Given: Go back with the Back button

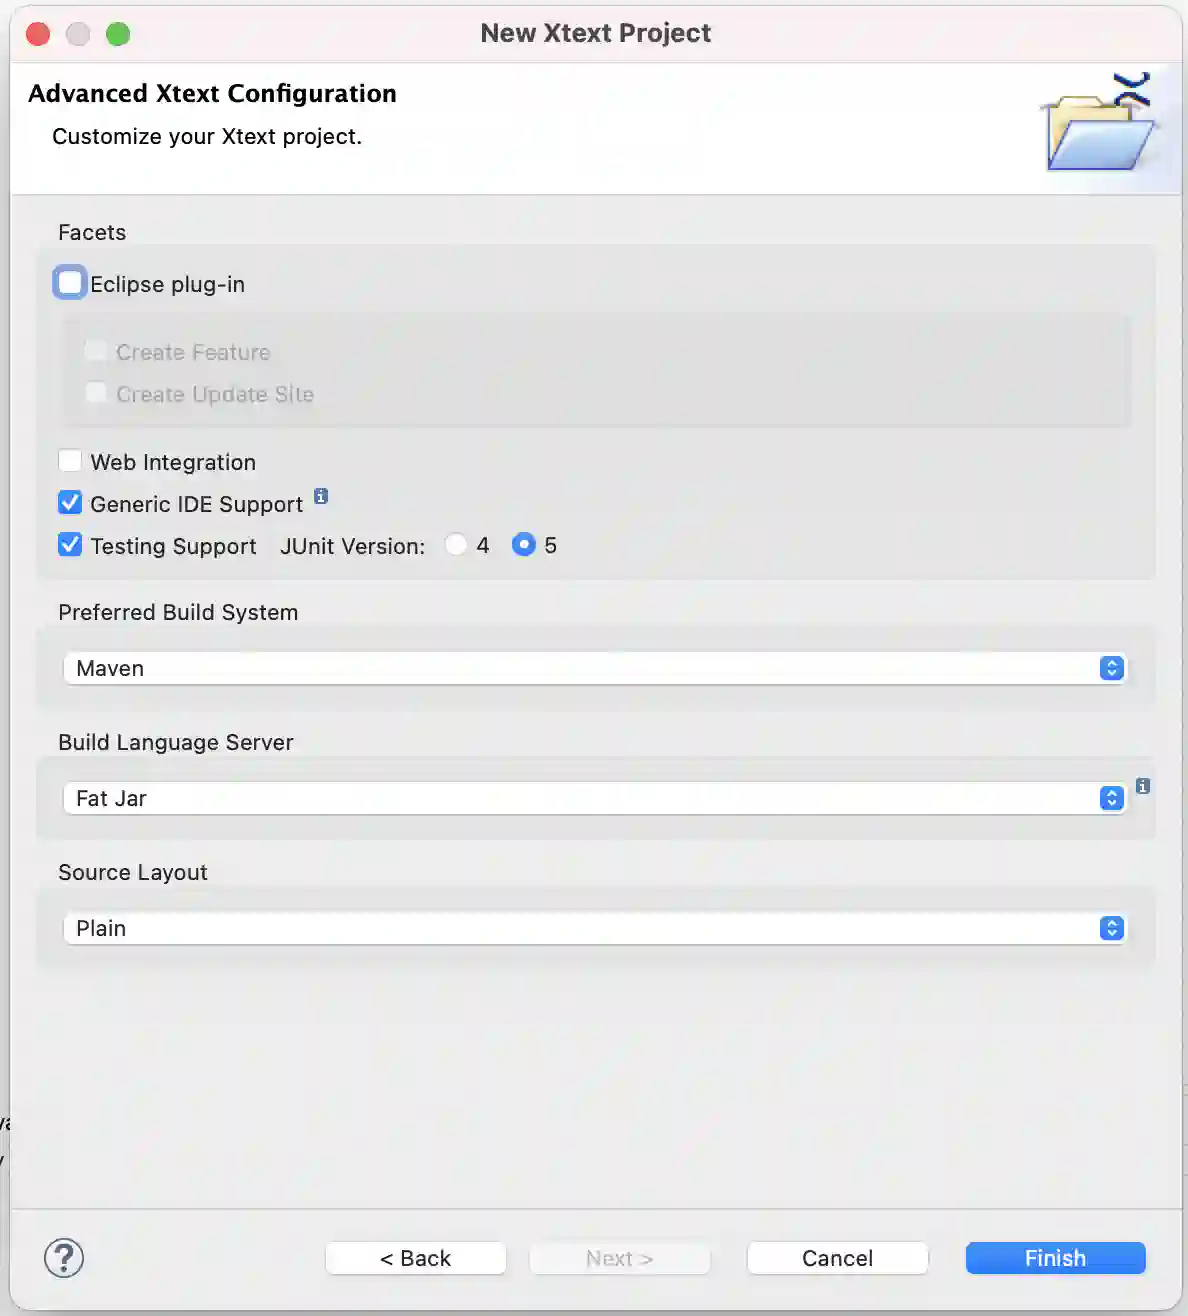Looking at the screenshot, I should (x=415, y=1258).
